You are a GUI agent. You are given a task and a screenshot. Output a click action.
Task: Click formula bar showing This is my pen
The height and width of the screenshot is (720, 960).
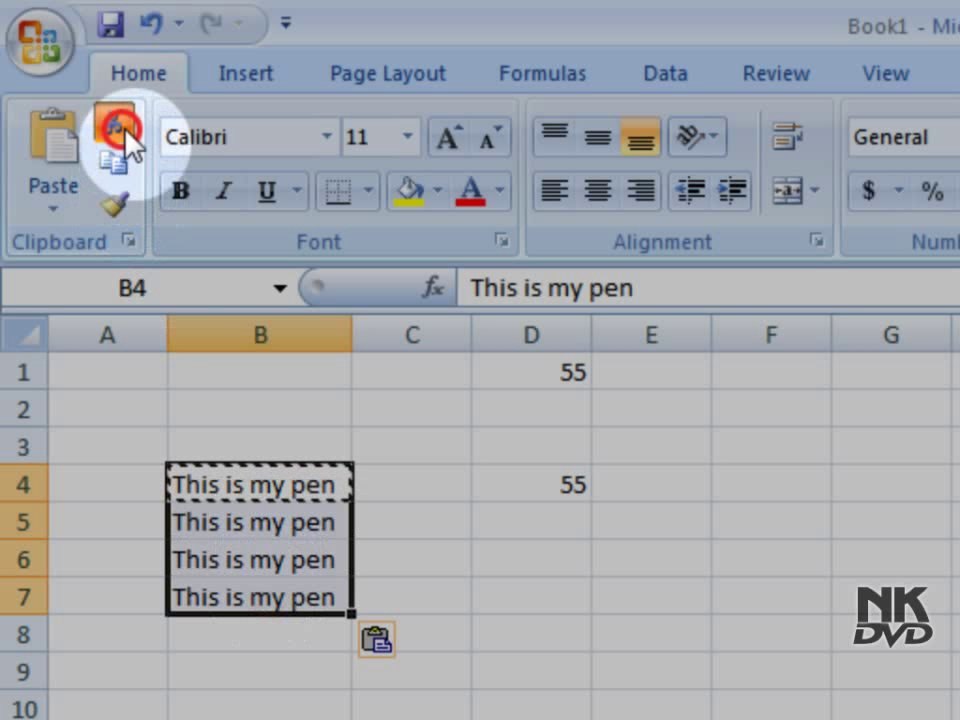[x=709, y=288]
